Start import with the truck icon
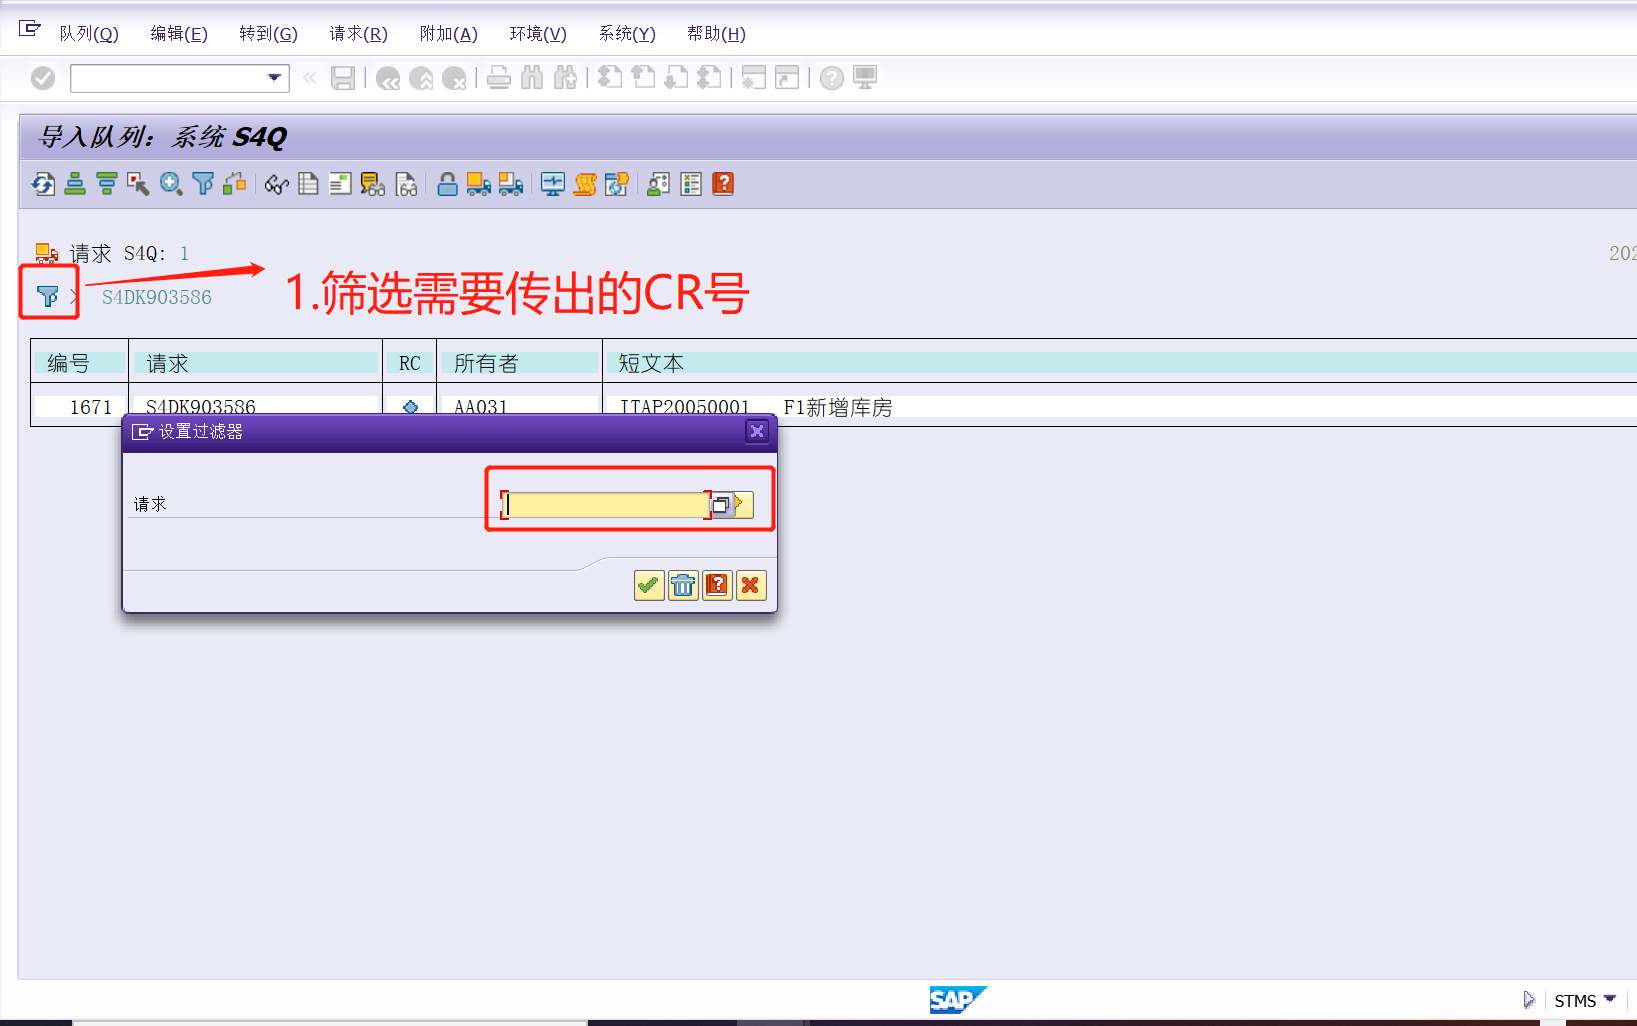 (478, 184)
